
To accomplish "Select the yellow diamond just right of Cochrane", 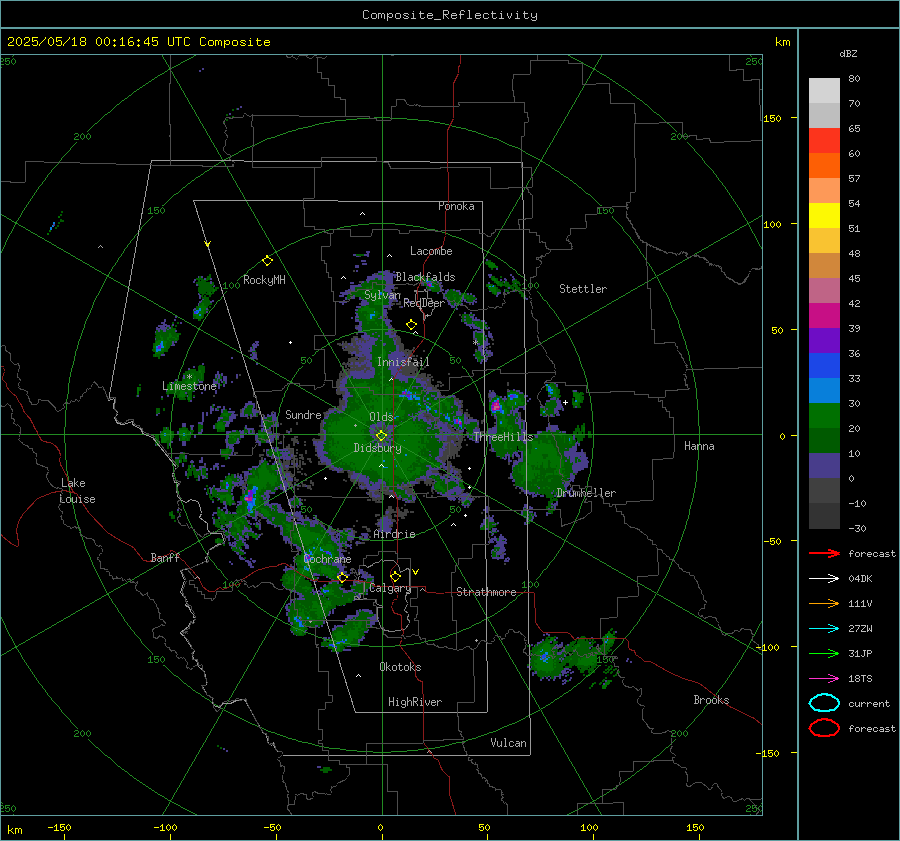I will pyautogui.click(x=343, y=578).
